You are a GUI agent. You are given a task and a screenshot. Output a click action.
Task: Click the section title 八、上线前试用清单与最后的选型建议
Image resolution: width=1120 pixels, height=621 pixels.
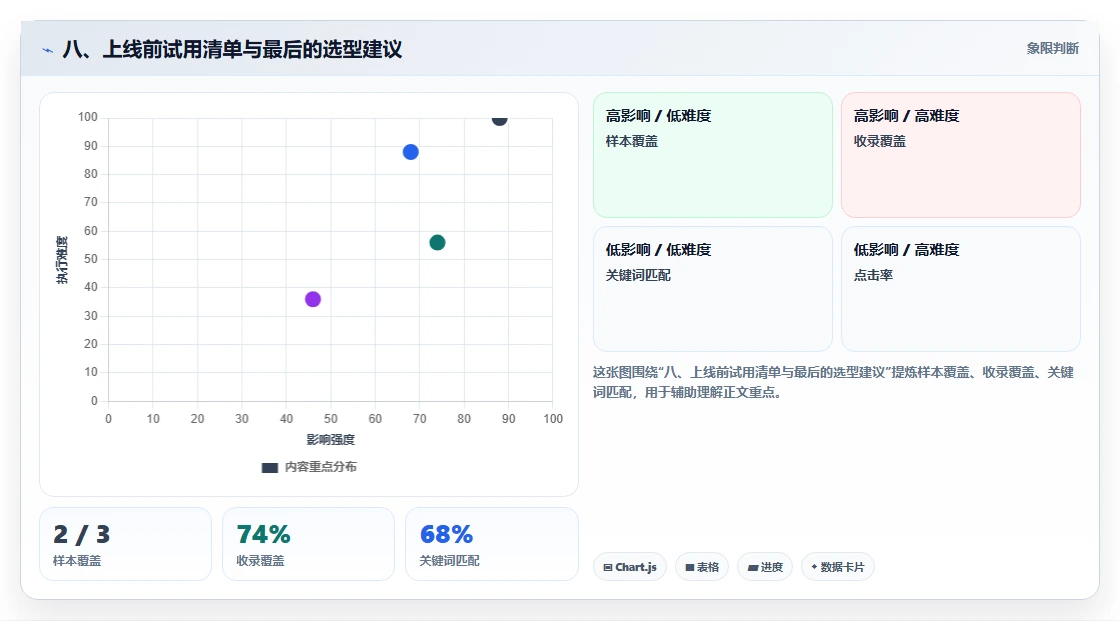coord(232,49)
